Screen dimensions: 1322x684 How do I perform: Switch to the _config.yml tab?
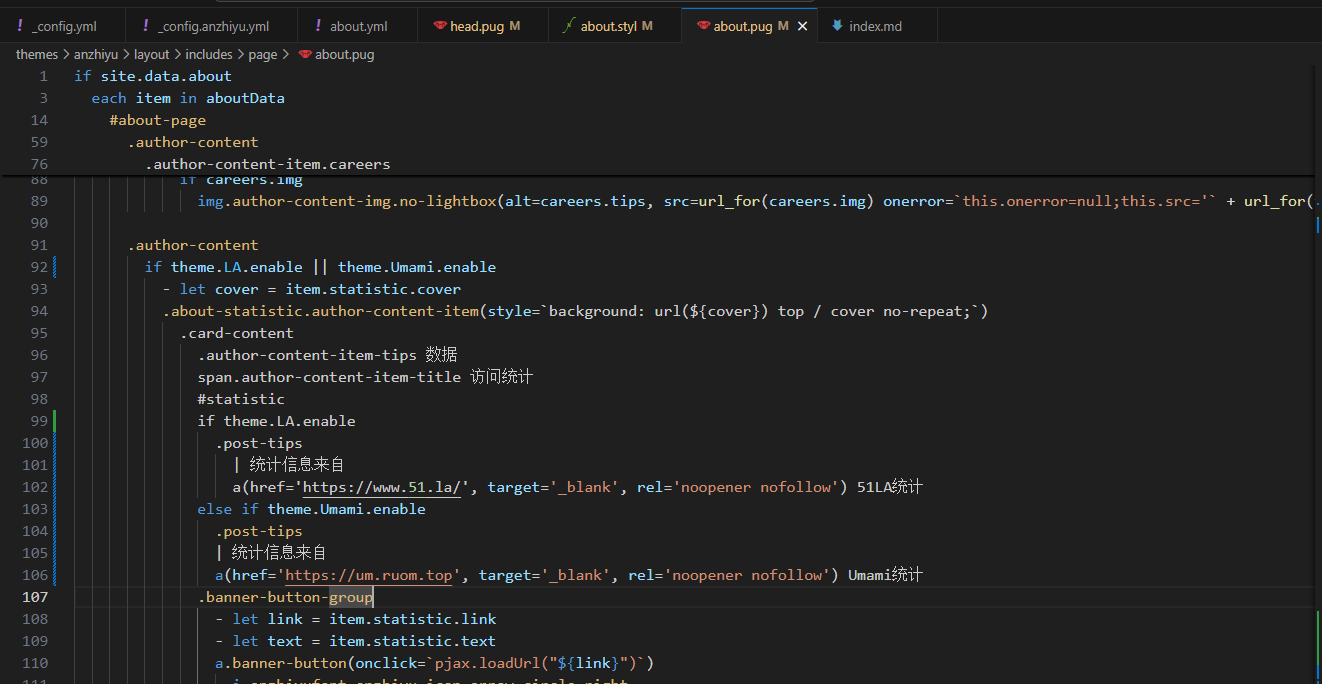point(64,26)
